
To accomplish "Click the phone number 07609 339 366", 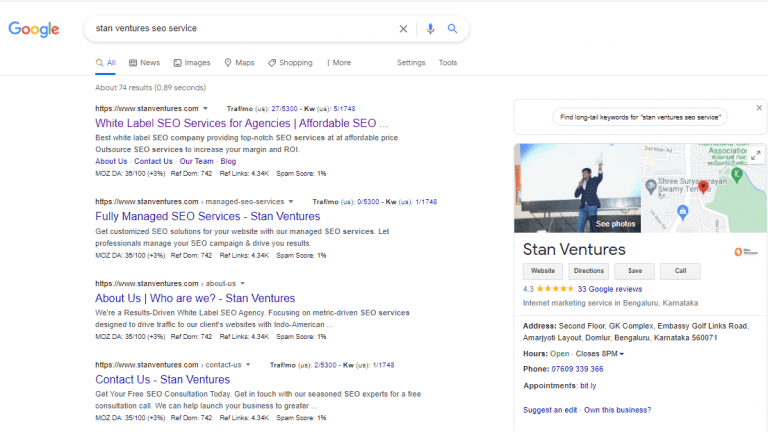I will (x=577, y=369).
